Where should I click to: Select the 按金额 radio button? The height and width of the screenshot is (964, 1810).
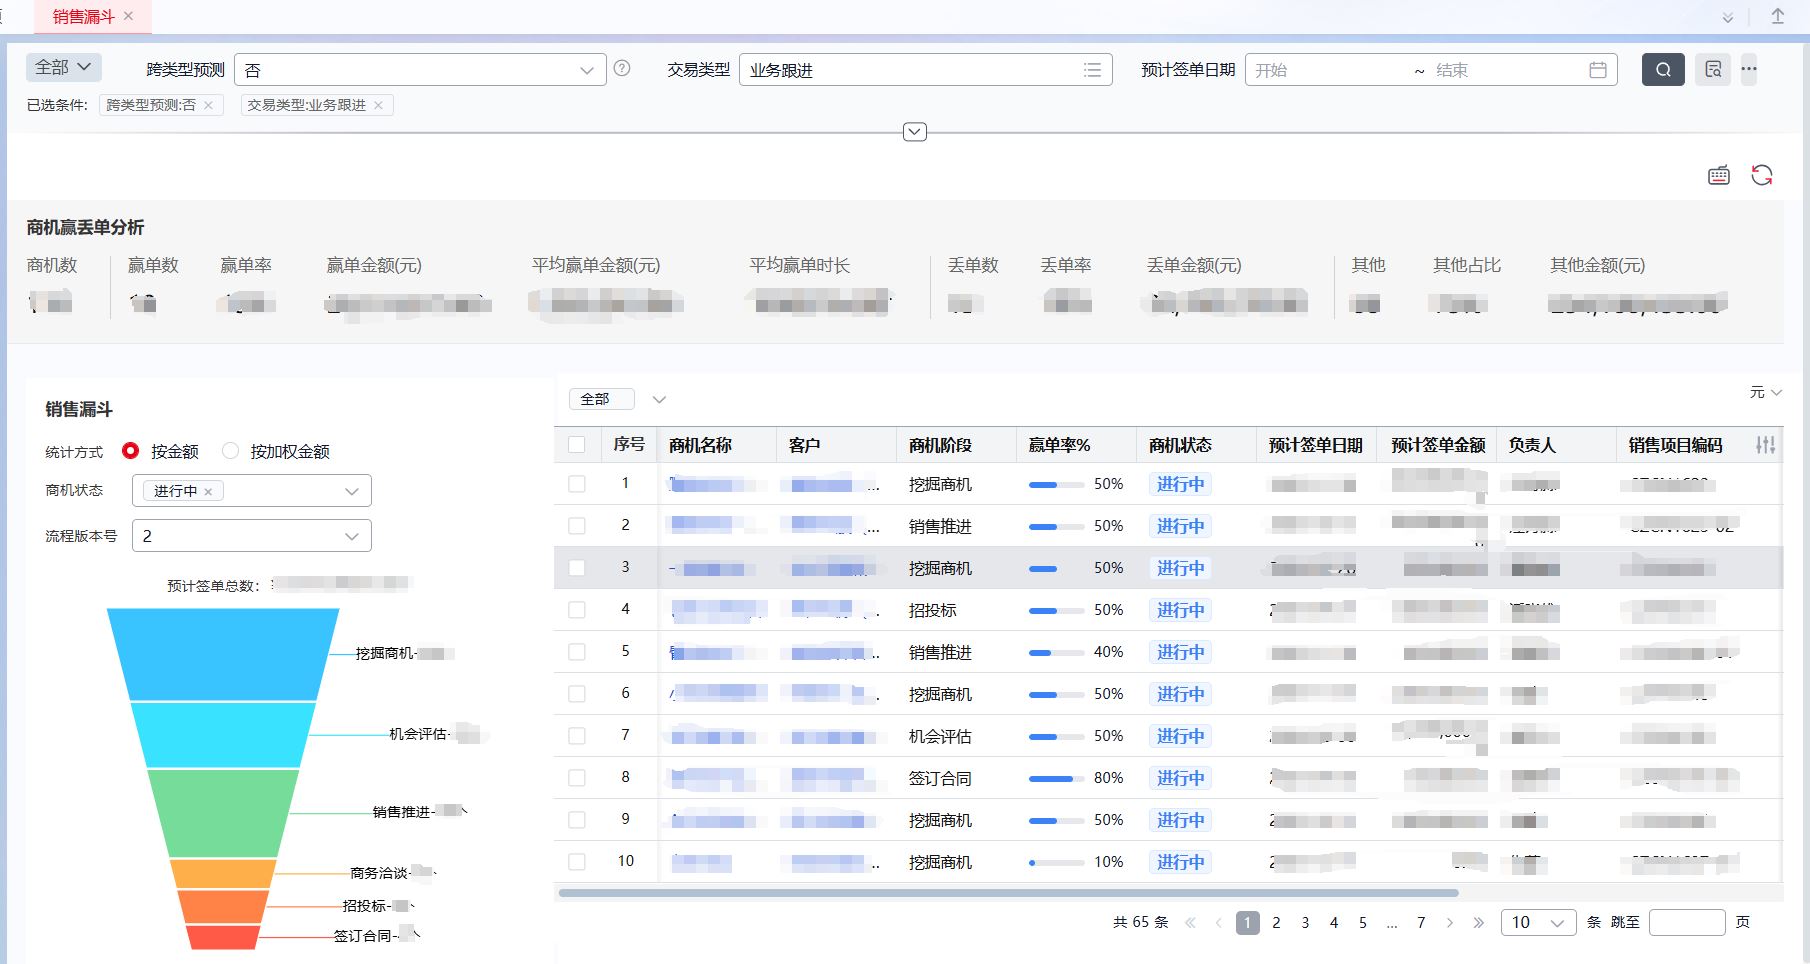coord(130,451)
